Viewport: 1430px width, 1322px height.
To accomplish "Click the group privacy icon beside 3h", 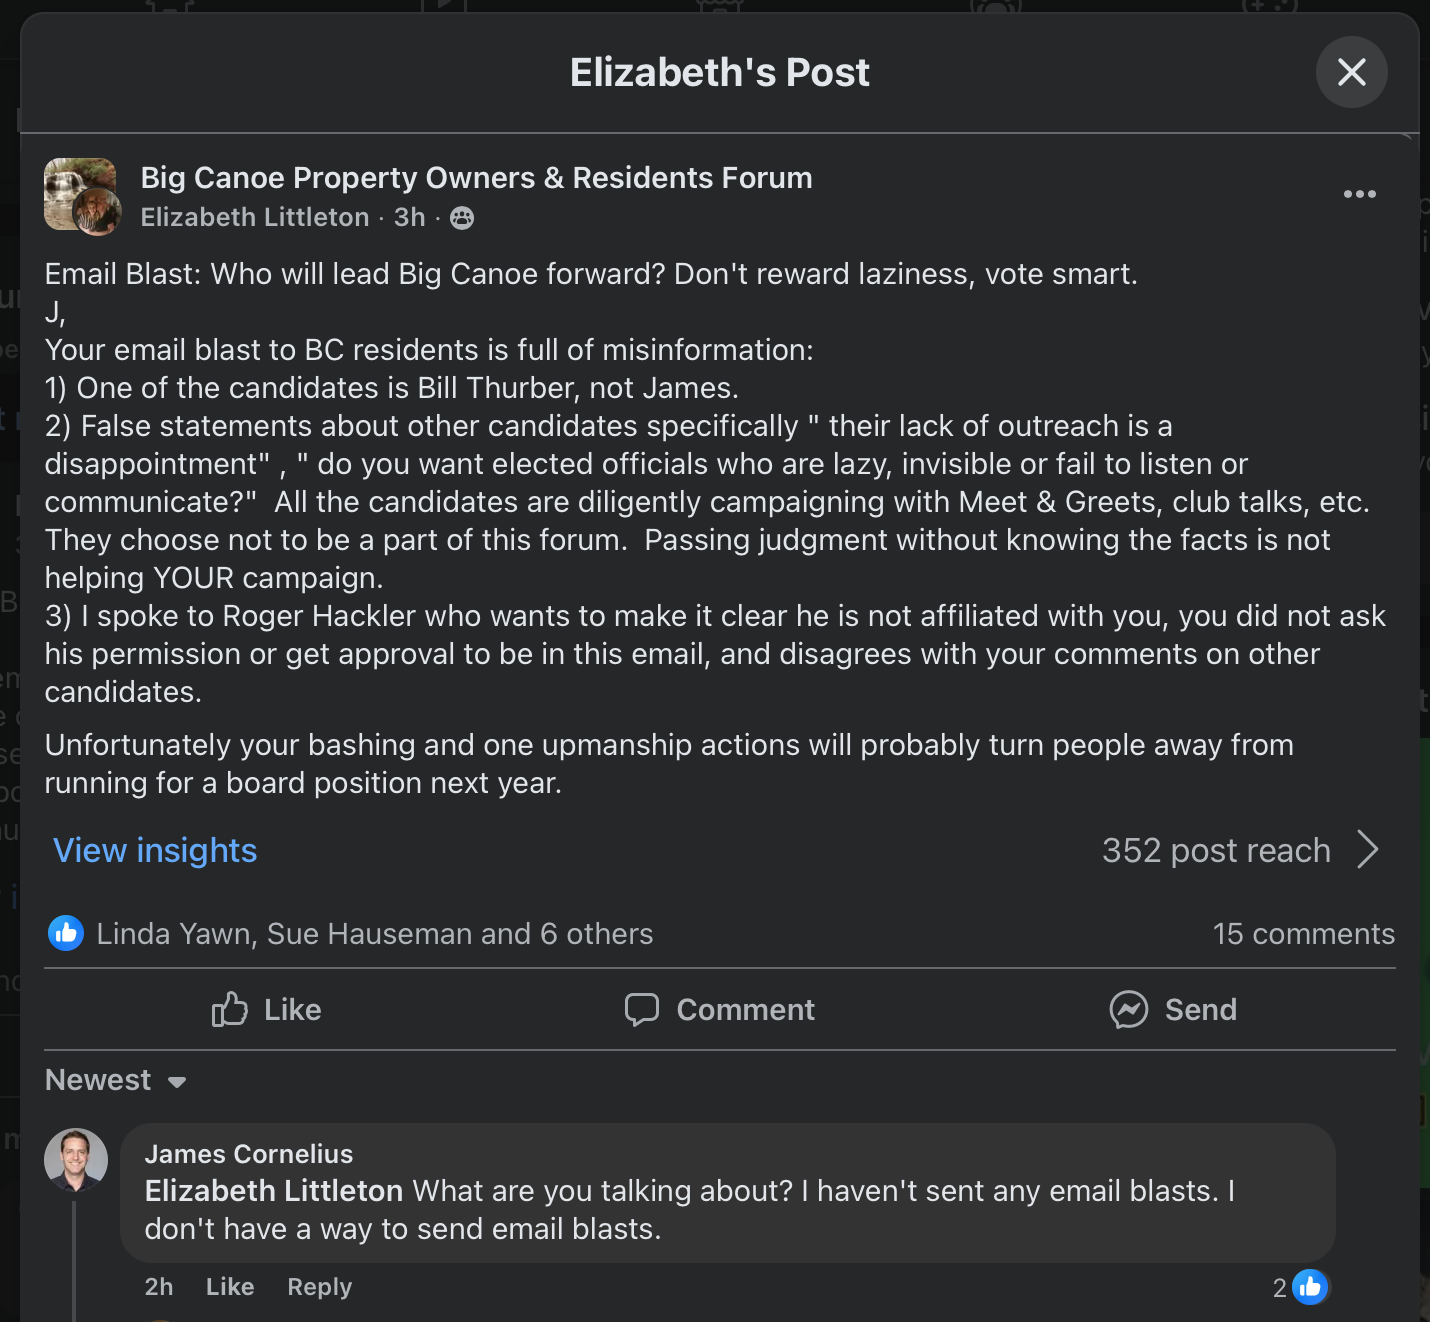I will [x=462, y=218].
